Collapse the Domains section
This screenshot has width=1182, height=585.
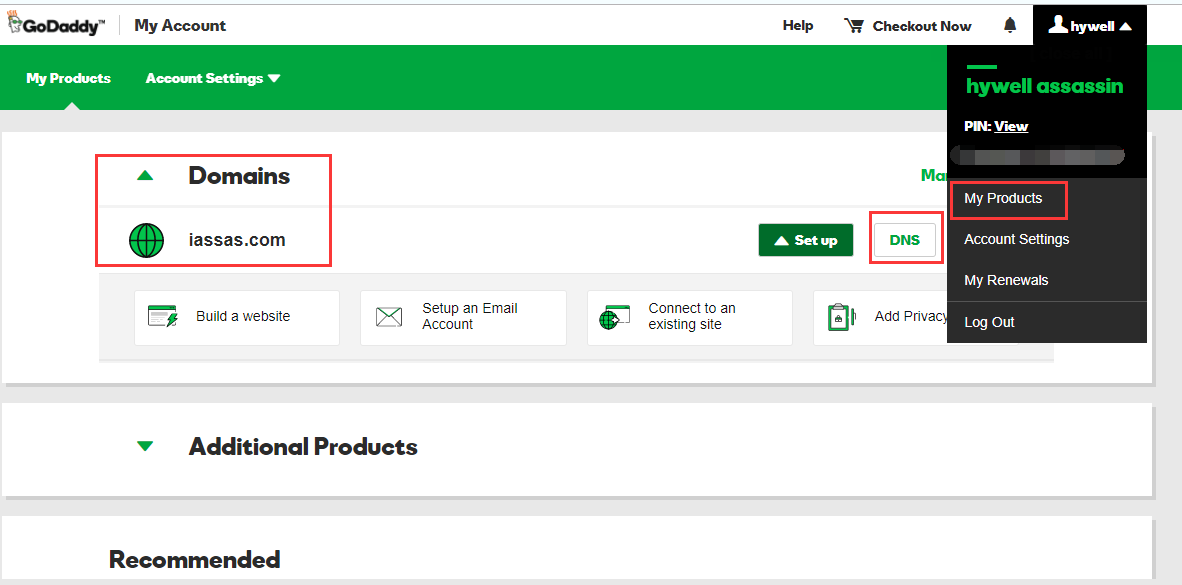tap(146, 174)
